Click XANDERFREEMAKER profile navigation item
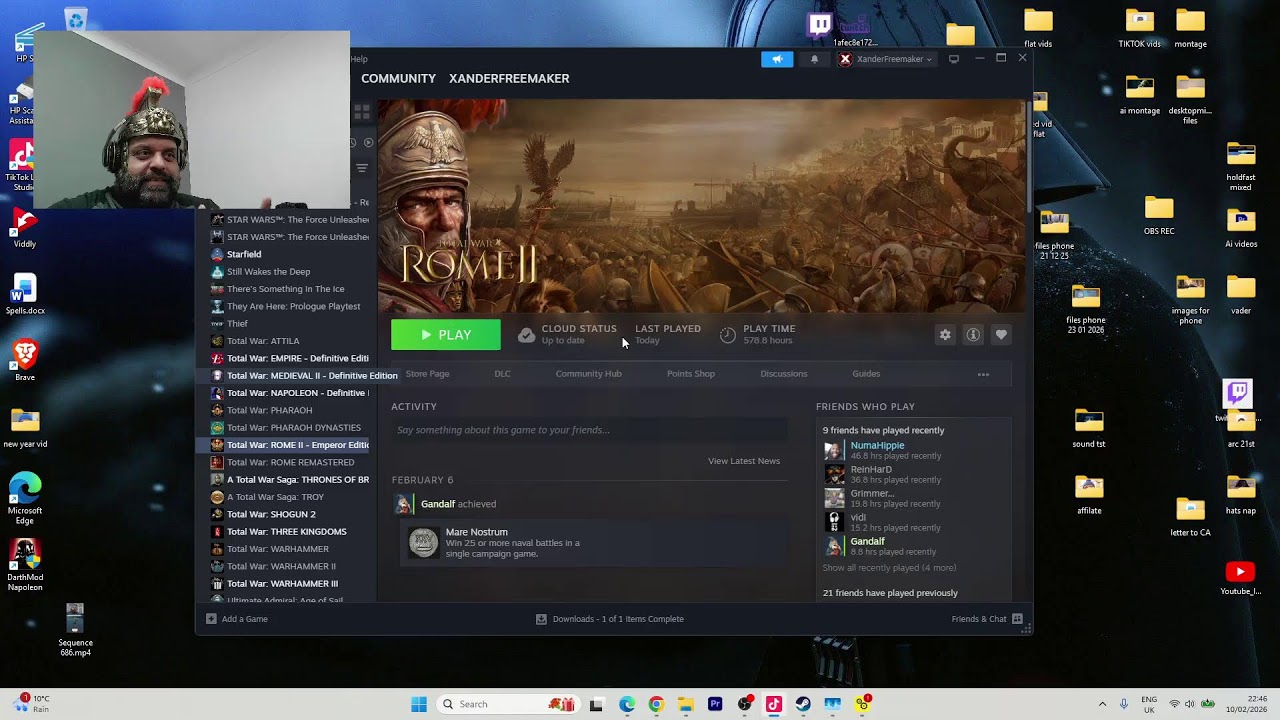 (x=509, y=78)
